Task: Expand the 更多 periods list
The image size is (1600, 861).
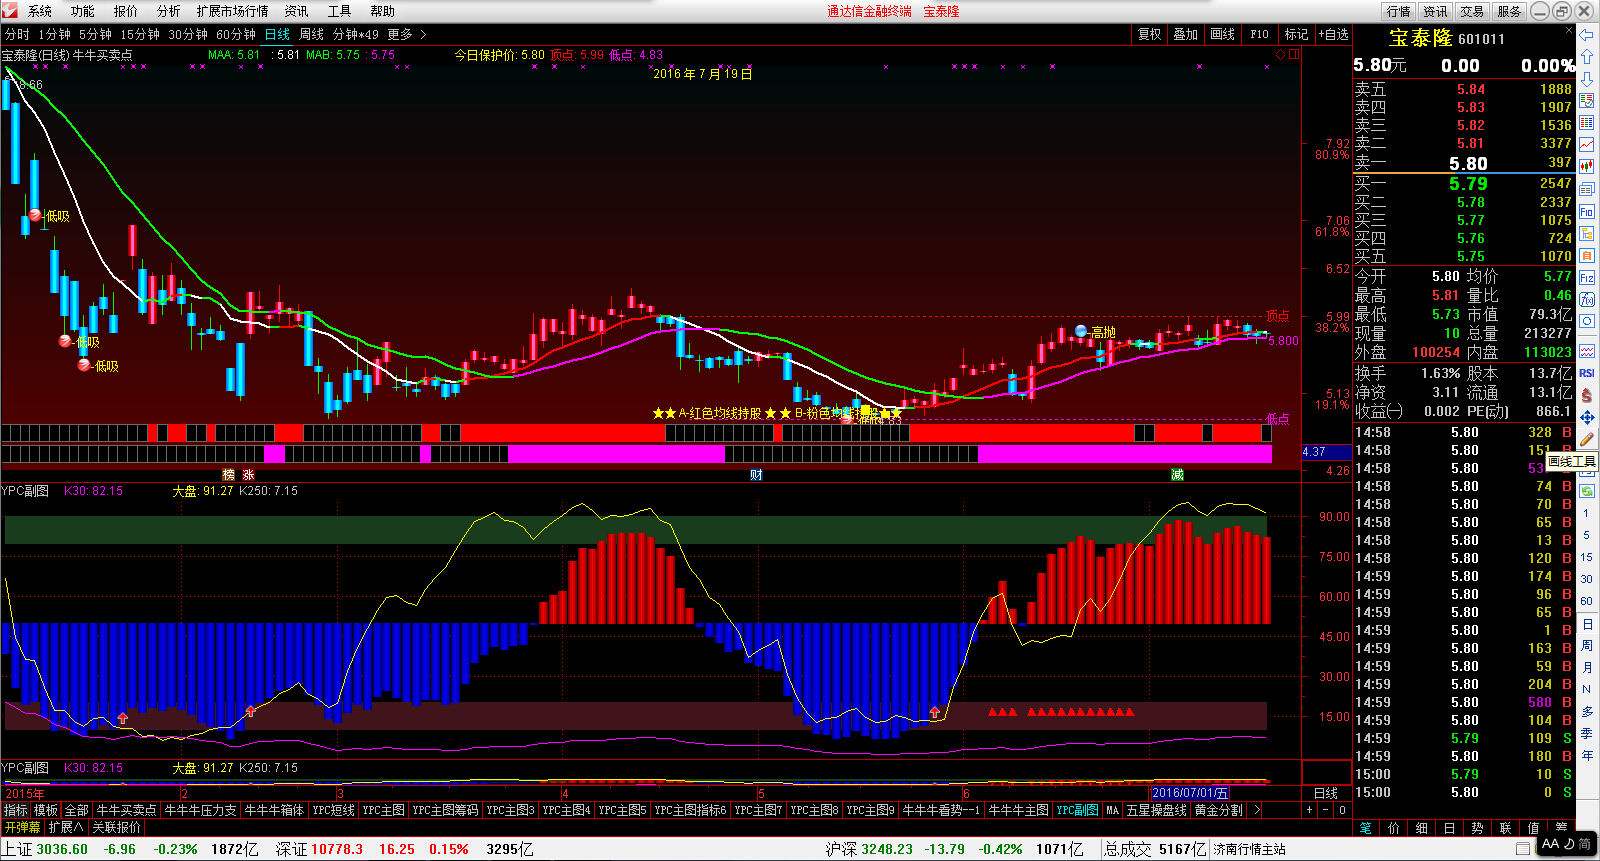Action: (x=406, y=34)
